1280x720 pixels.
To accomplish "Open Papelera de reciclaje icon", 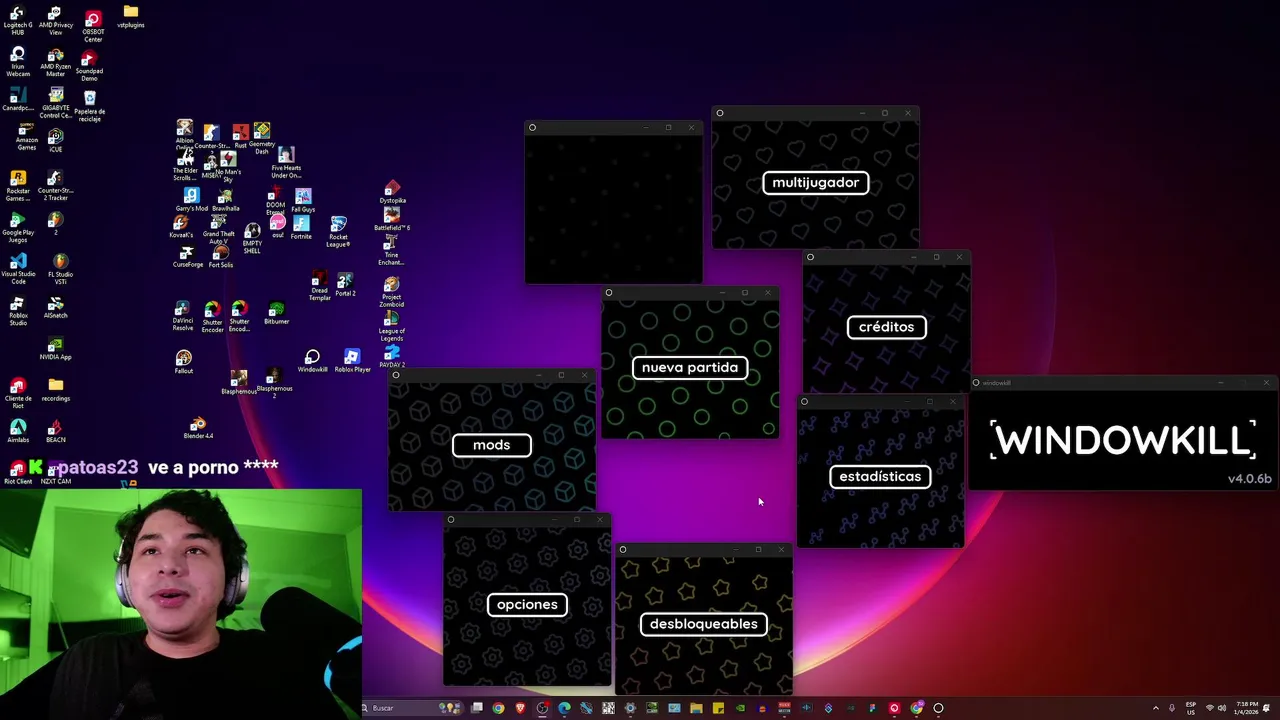I will coord(90,106).
